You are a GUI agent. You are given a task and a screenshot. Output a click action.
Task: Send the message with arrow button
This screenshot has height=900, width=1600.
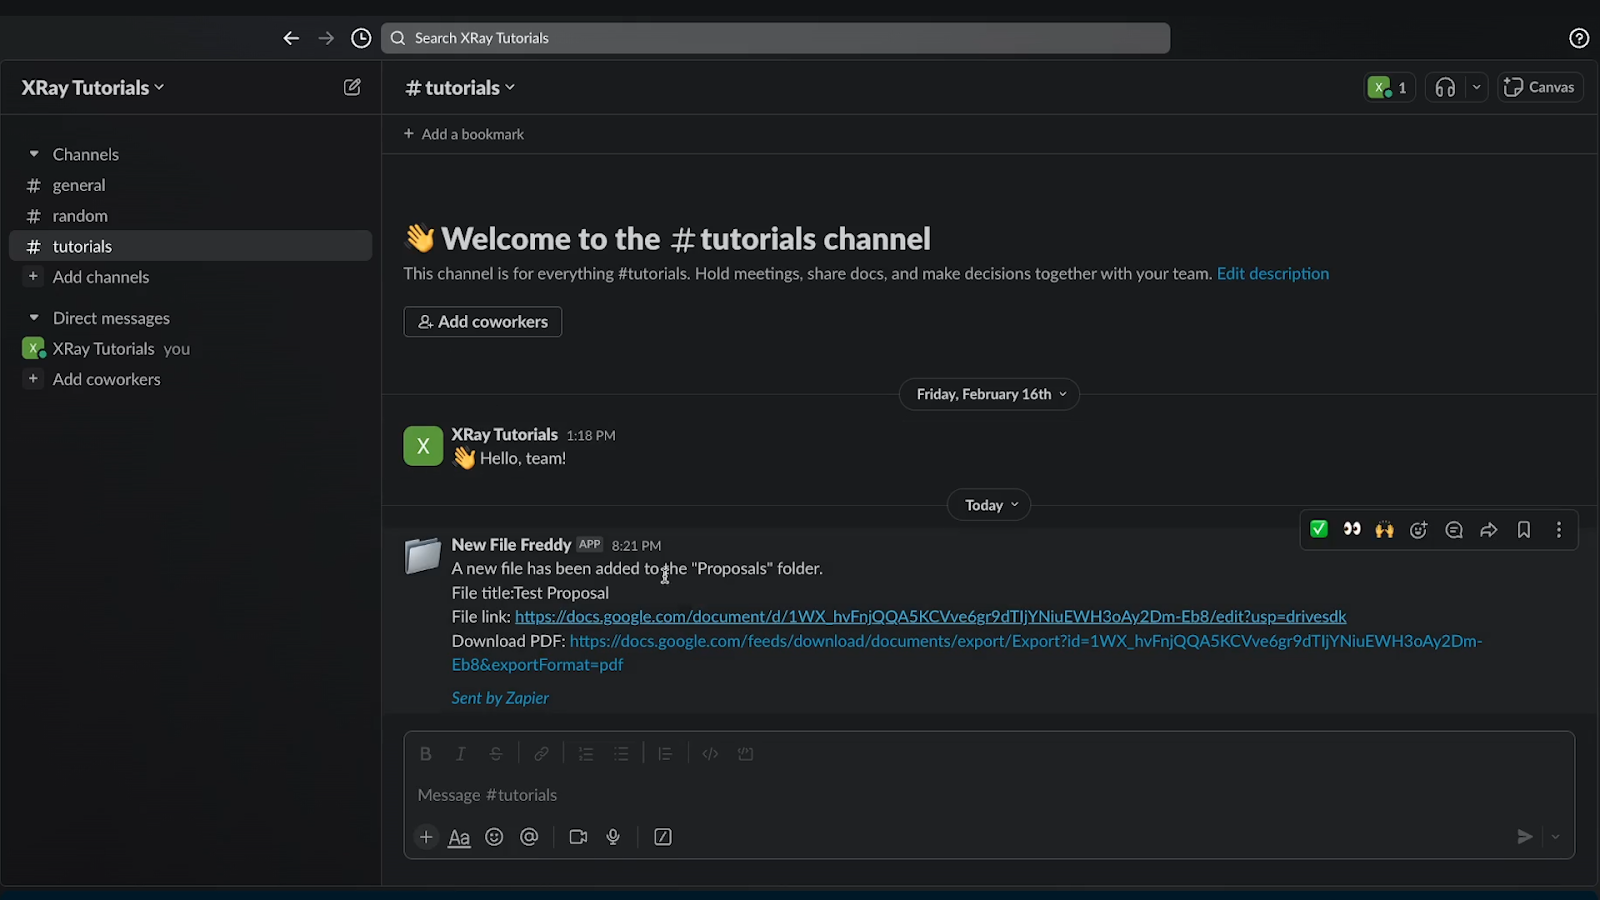coord(1525,837)
